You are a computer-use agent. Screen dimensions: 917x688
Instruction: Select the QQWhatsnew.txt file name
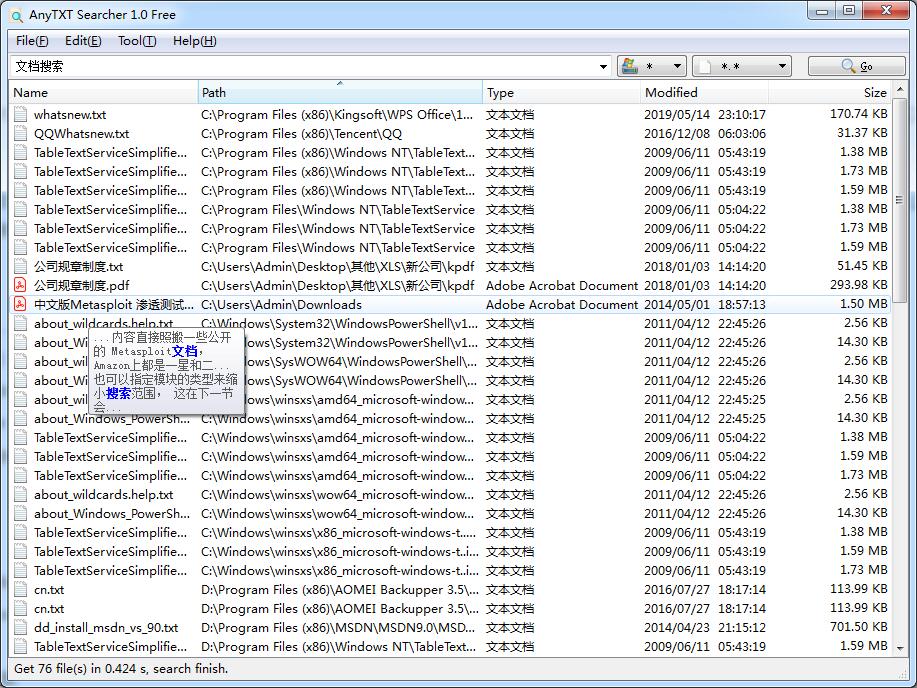coord(81,134)
